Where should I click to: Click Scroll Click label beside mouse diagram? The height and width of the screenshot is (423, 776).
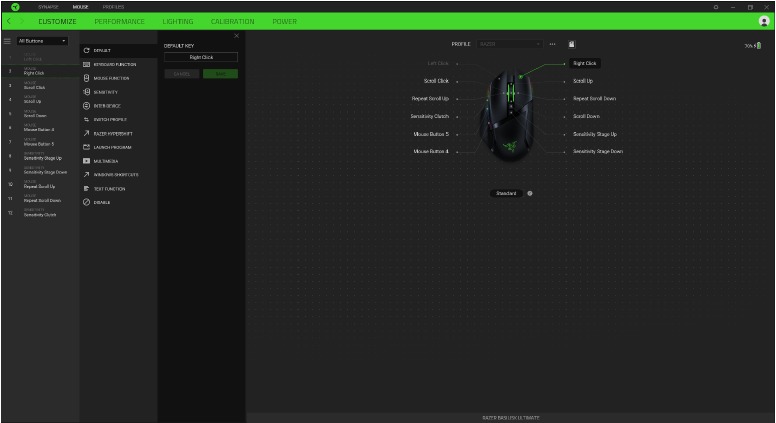pyautogui.click(x=436, y=81)
